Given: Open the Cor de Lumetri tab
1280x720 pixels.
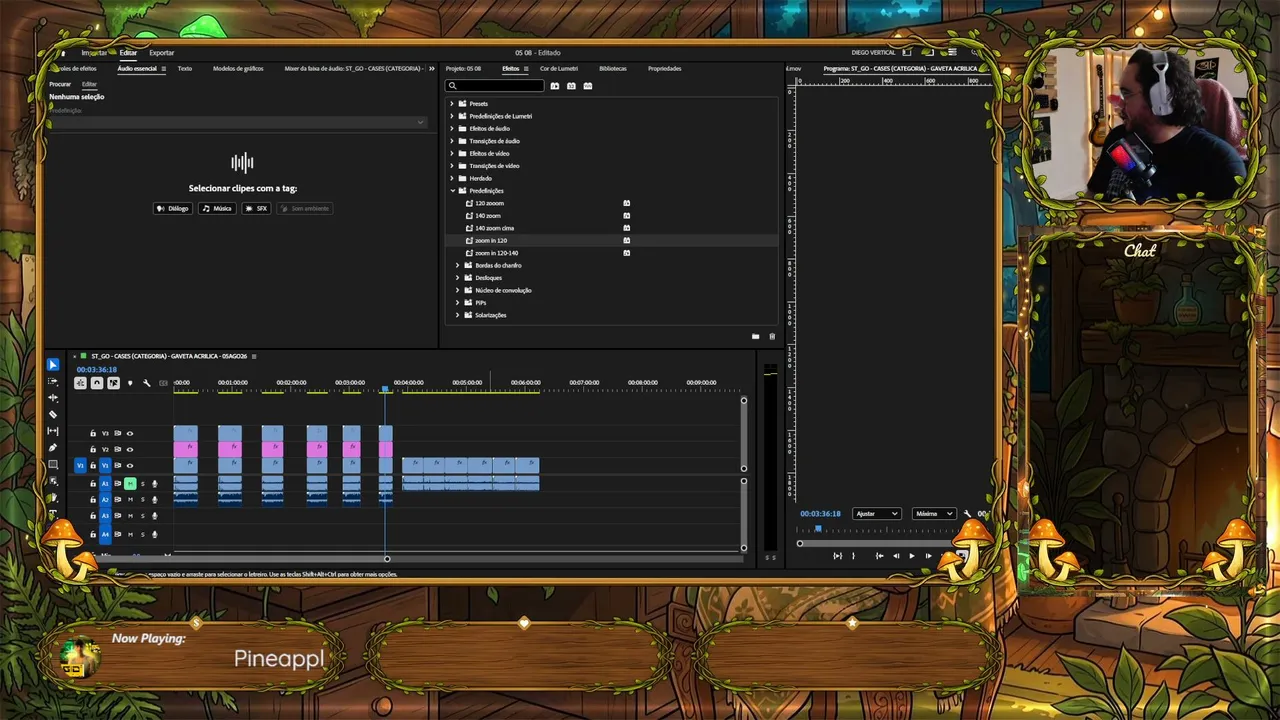Looking at the screenshot, I should tap(559, 69).
